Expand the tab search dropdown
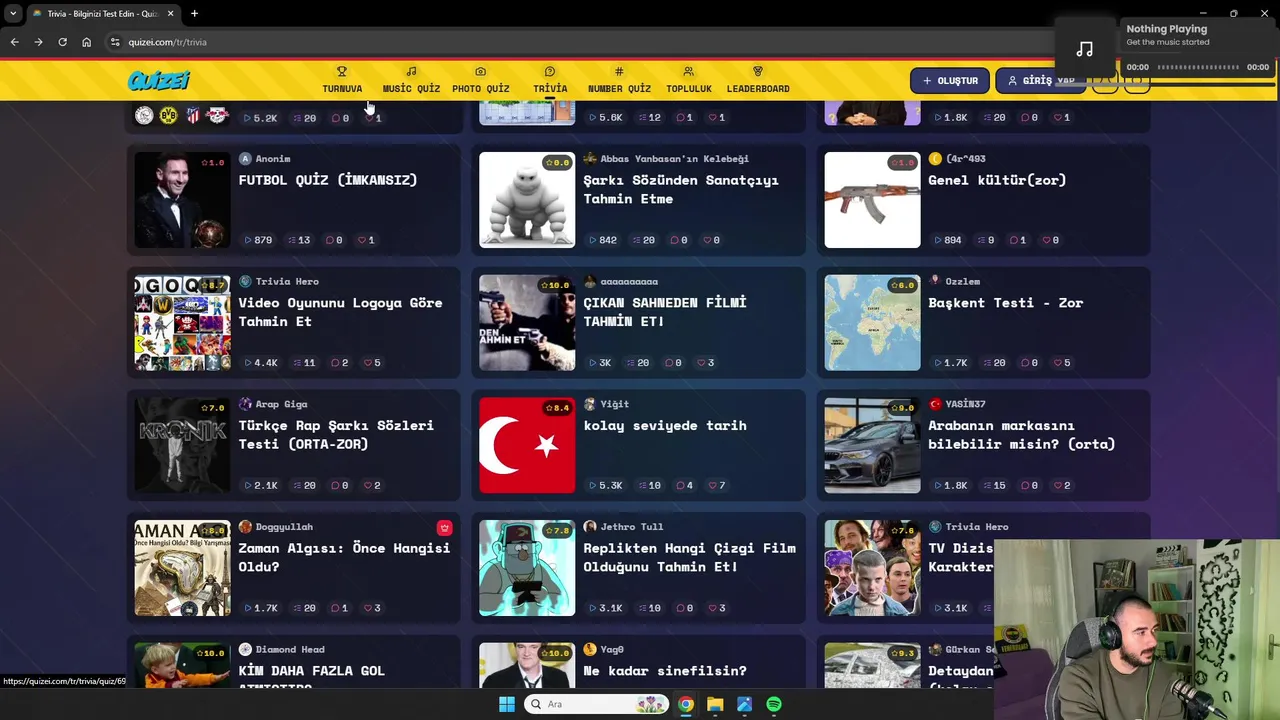Screen dimensions: 1280x720 point(12,13)
